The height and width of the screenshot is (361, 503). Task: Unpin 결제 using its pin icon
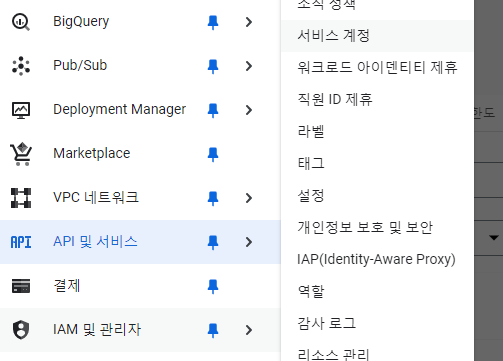[x=213, y=286]
